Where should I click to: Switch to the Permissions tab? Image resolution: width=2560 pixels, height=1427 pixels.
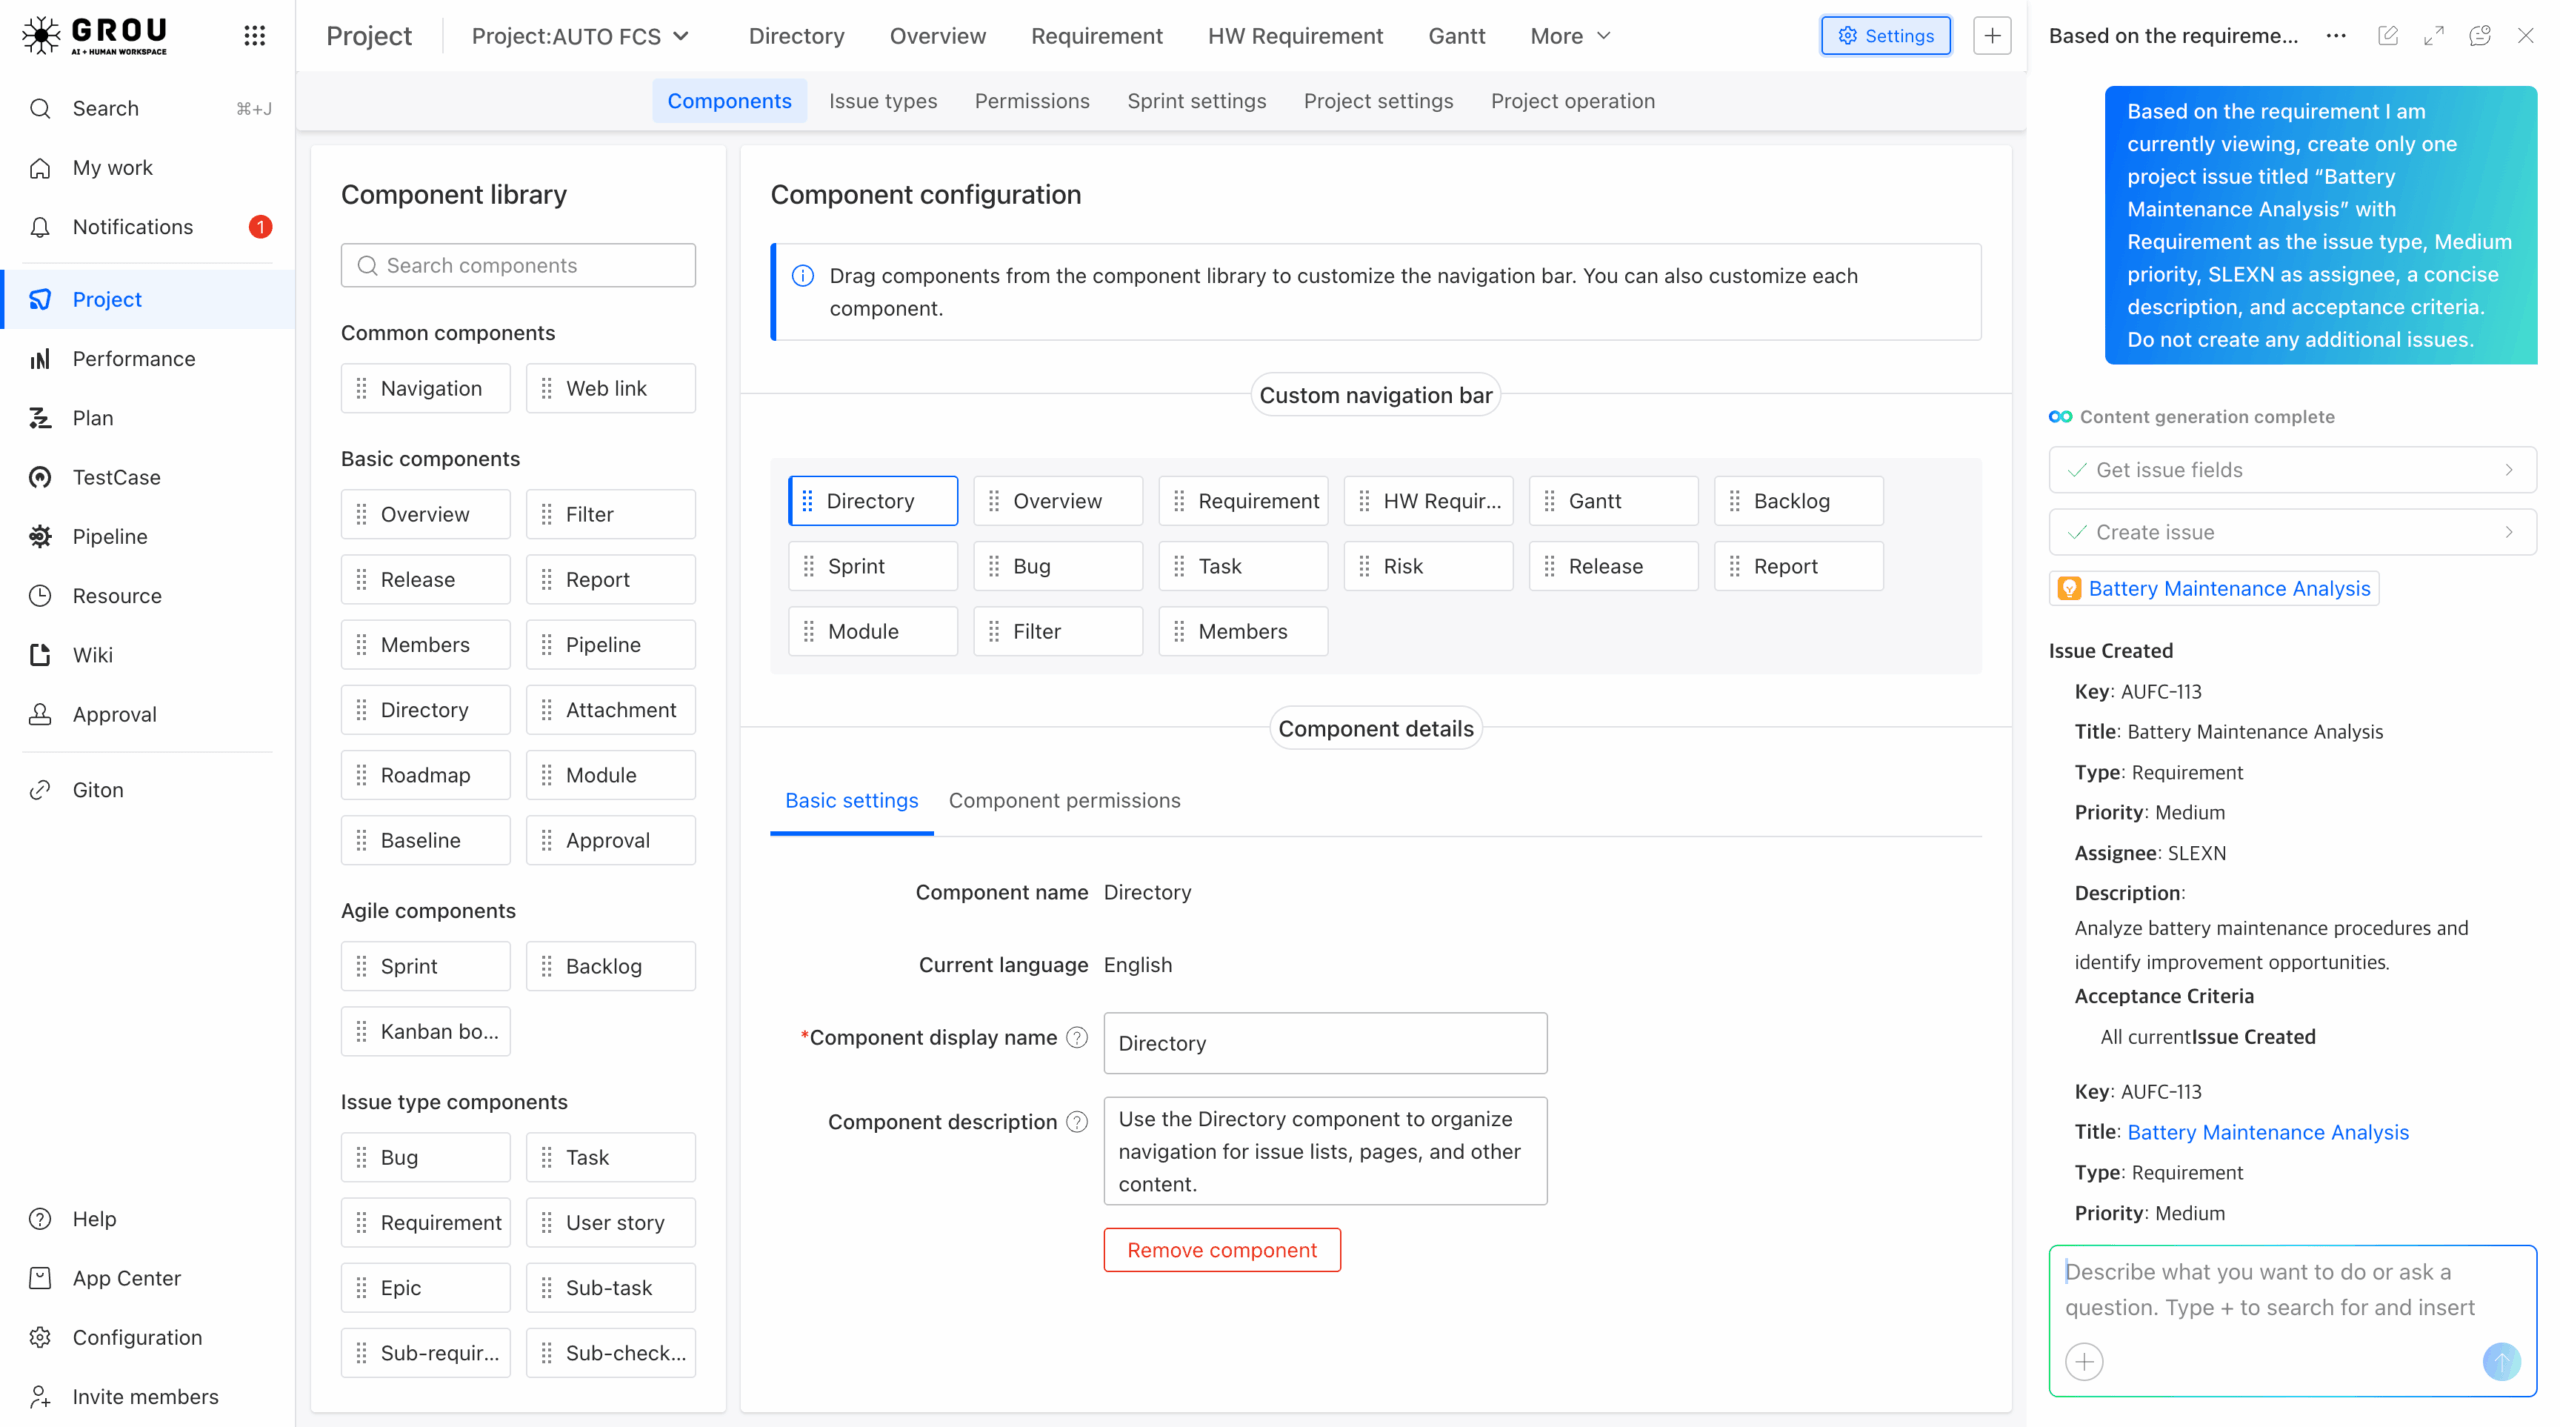(x=1032, y=101)
